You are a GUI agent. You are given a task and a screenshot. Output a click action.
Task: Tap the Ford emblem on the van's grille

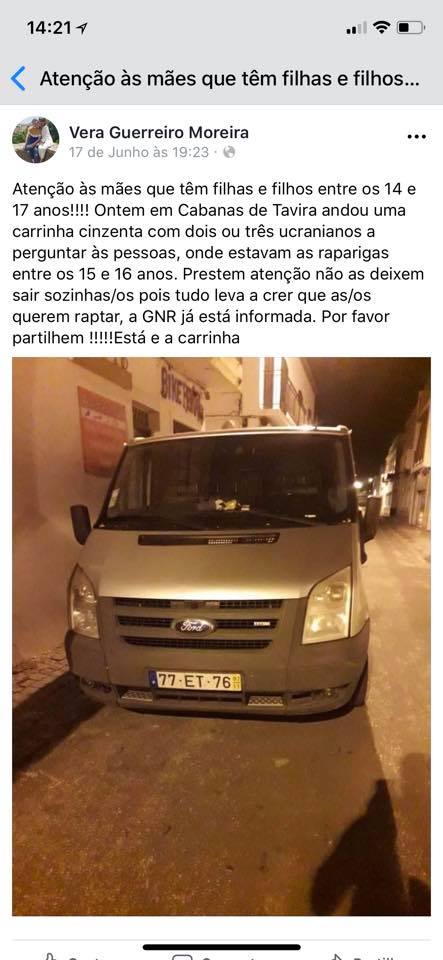tap(194, 626)
